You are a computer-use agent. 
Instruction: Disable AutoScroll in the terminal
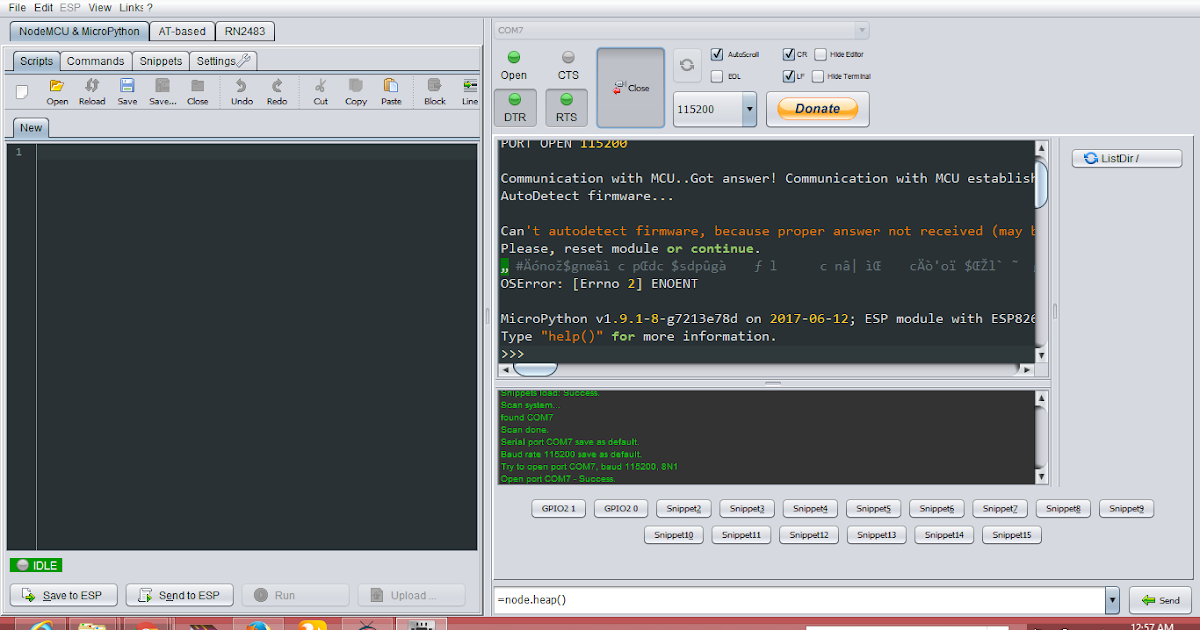click(716, 54)
